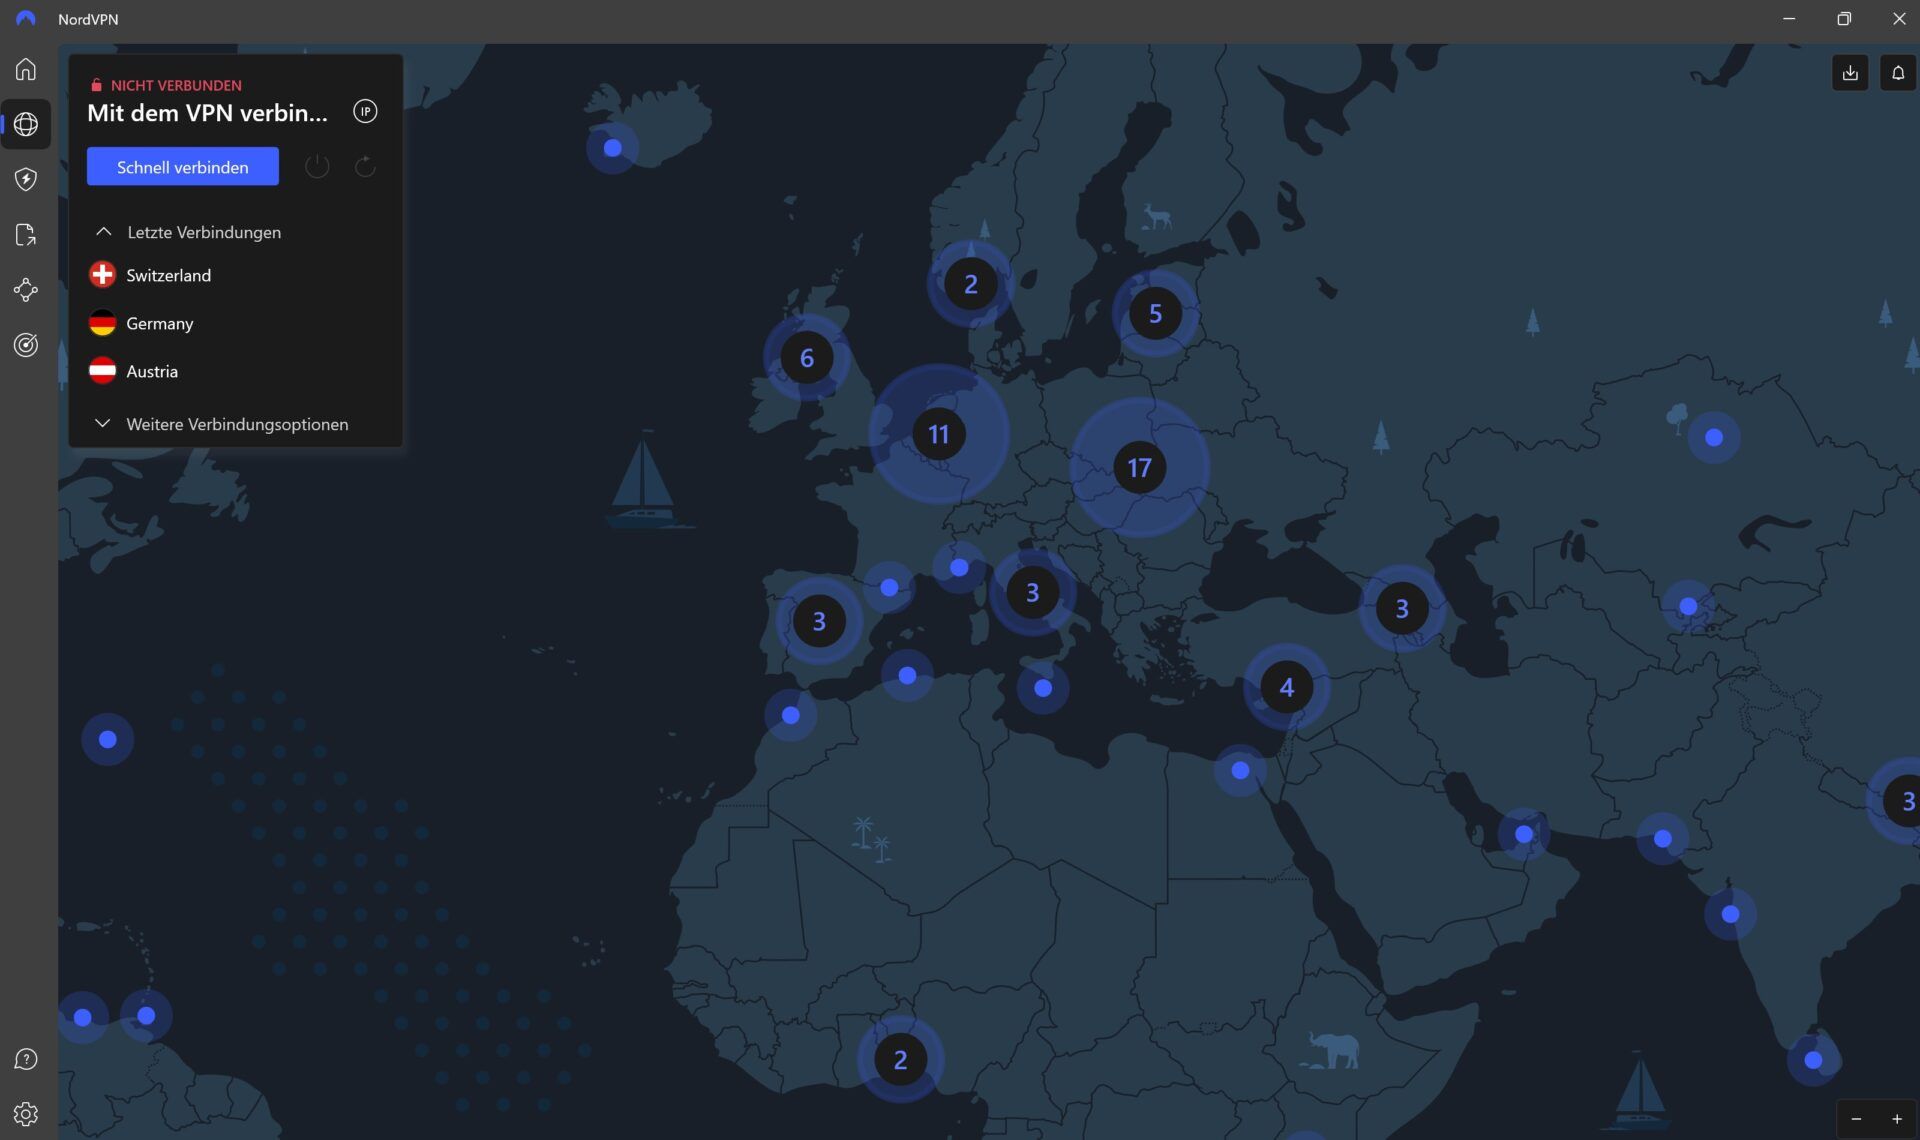This screenshot has height=1140, width=1920.
Task: Open the 6 server cluster over UK
Action: pyautogui.click(x=807, y=358)
